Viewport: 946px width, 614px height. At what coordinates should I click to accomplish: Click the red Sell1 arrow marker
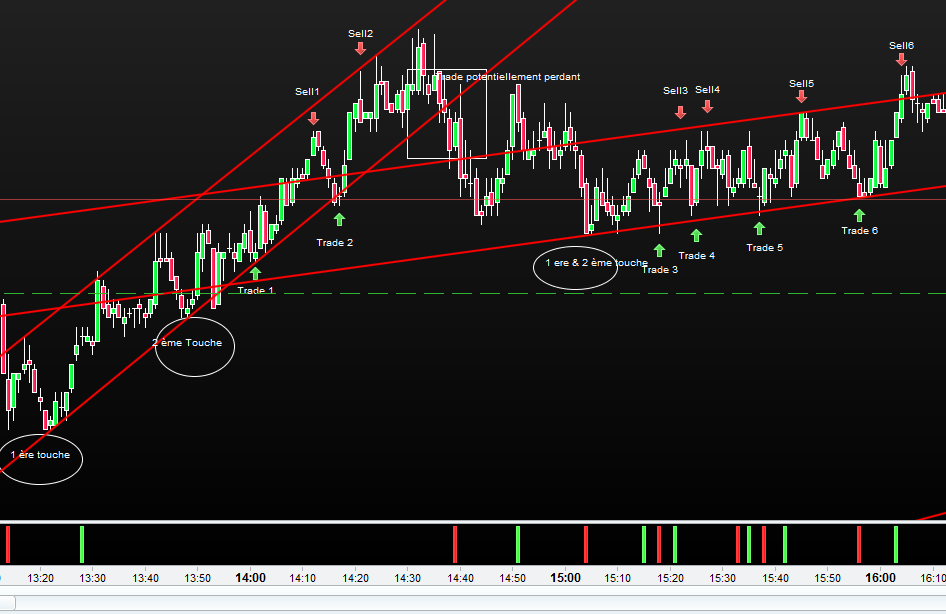(314, 118)
